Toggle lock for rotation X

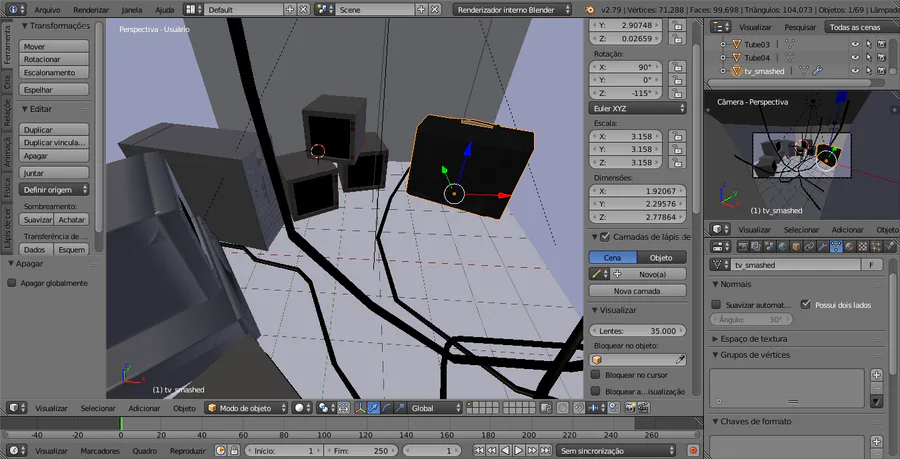coord(678,67)
